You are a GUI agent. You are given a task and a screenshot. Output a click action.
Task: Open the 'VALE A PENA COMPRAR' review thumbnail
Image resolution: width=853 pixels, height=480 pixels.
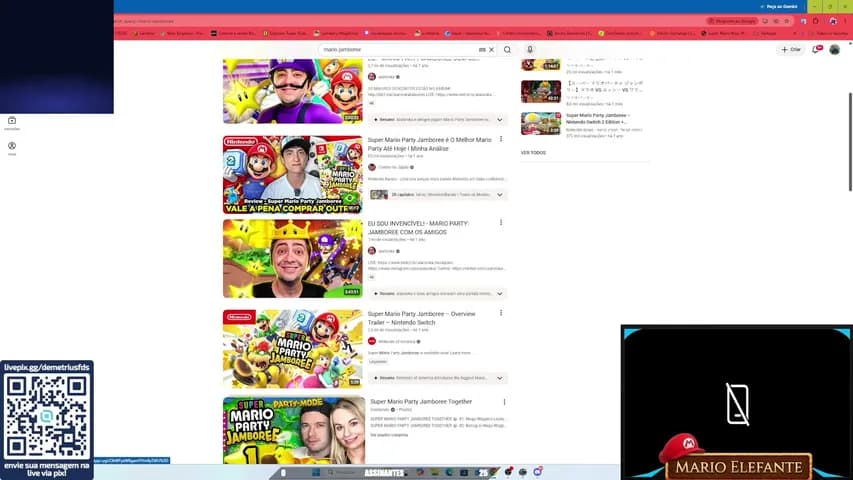tap(293, 175)
